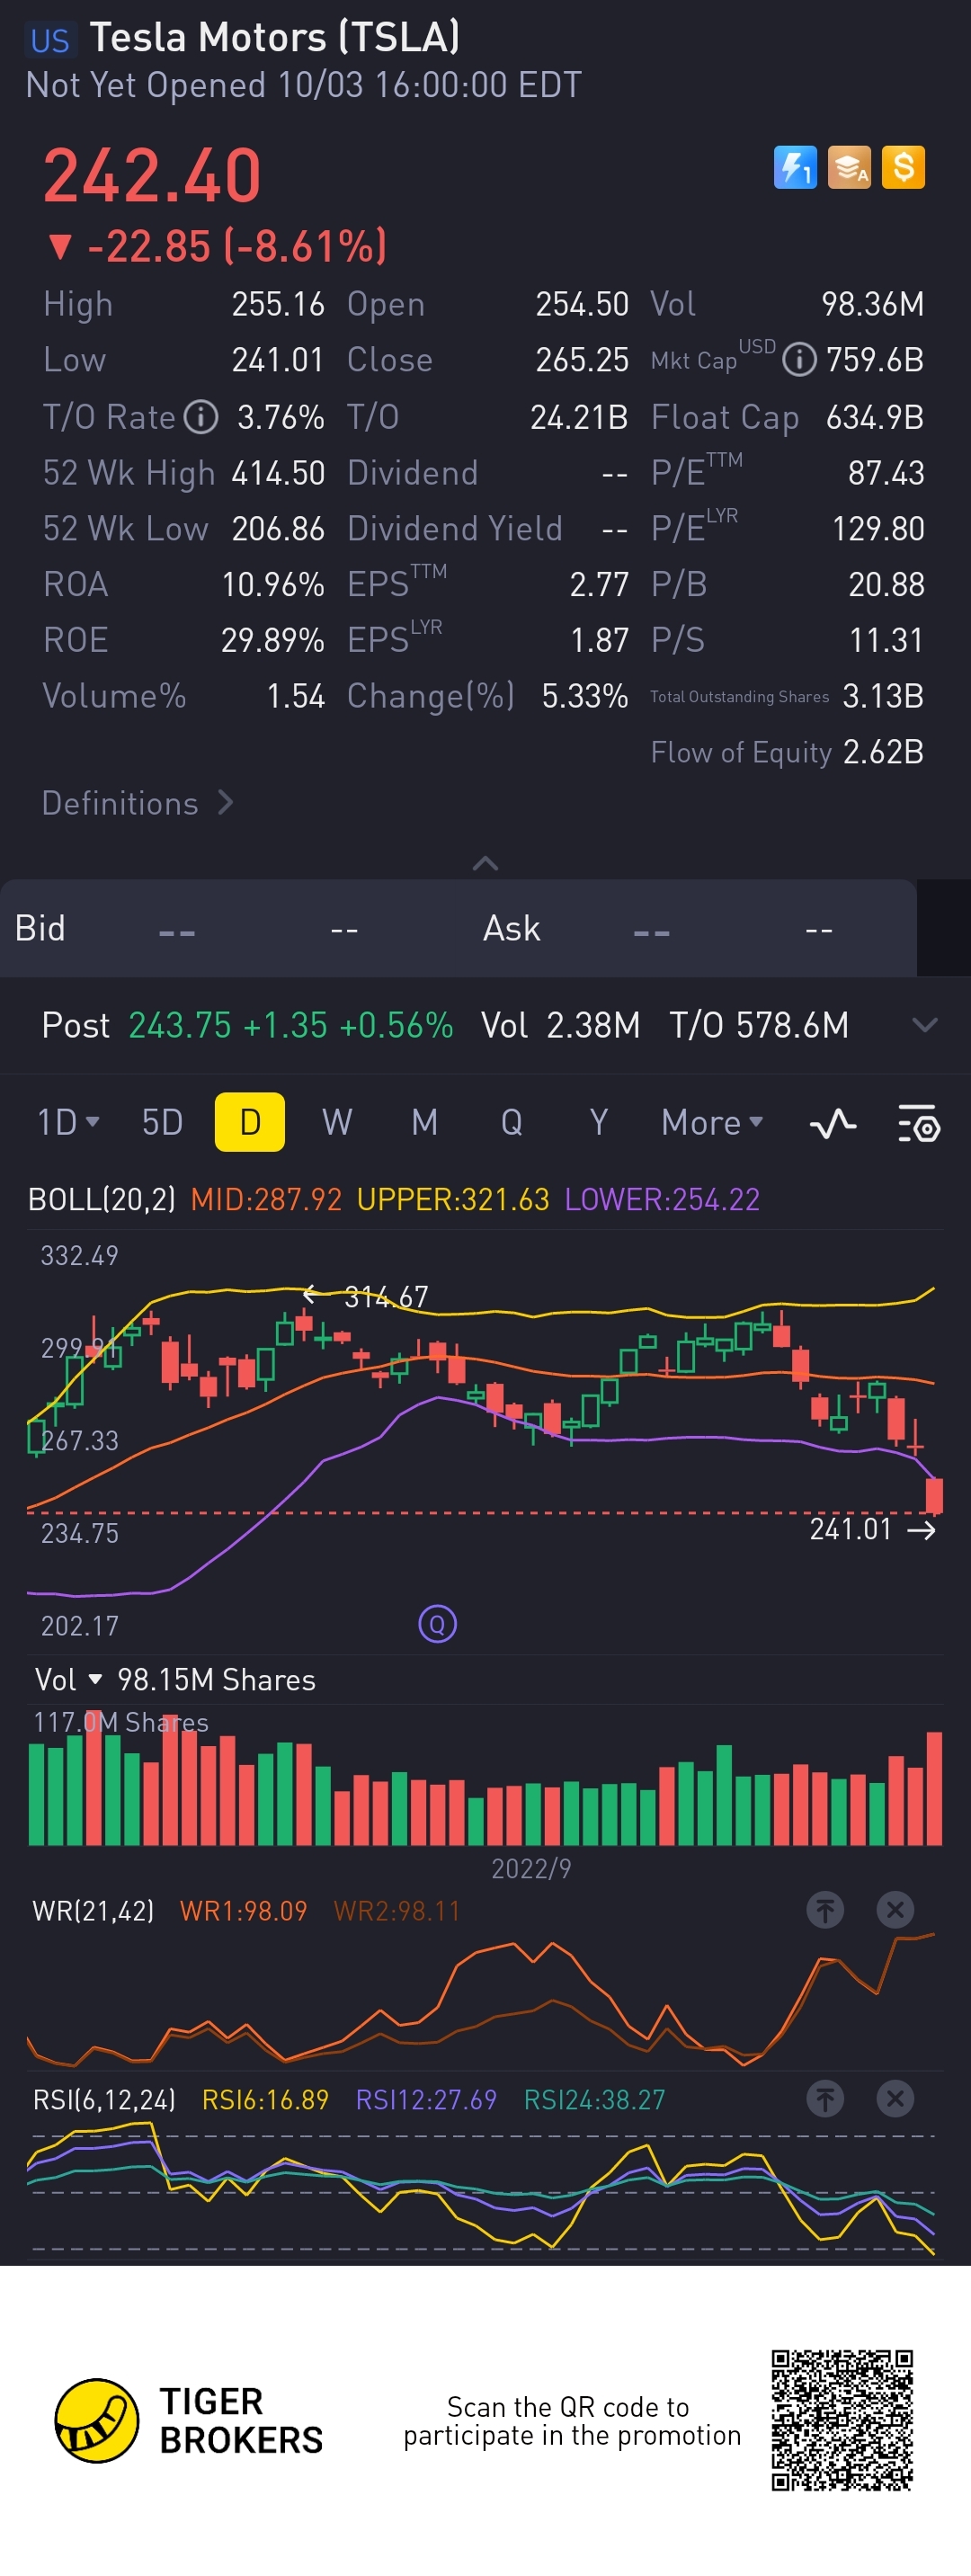The width and height of the screenshot is (971, 2576).
Task: Collapse the stock details panel
Action: coord(485,863)
